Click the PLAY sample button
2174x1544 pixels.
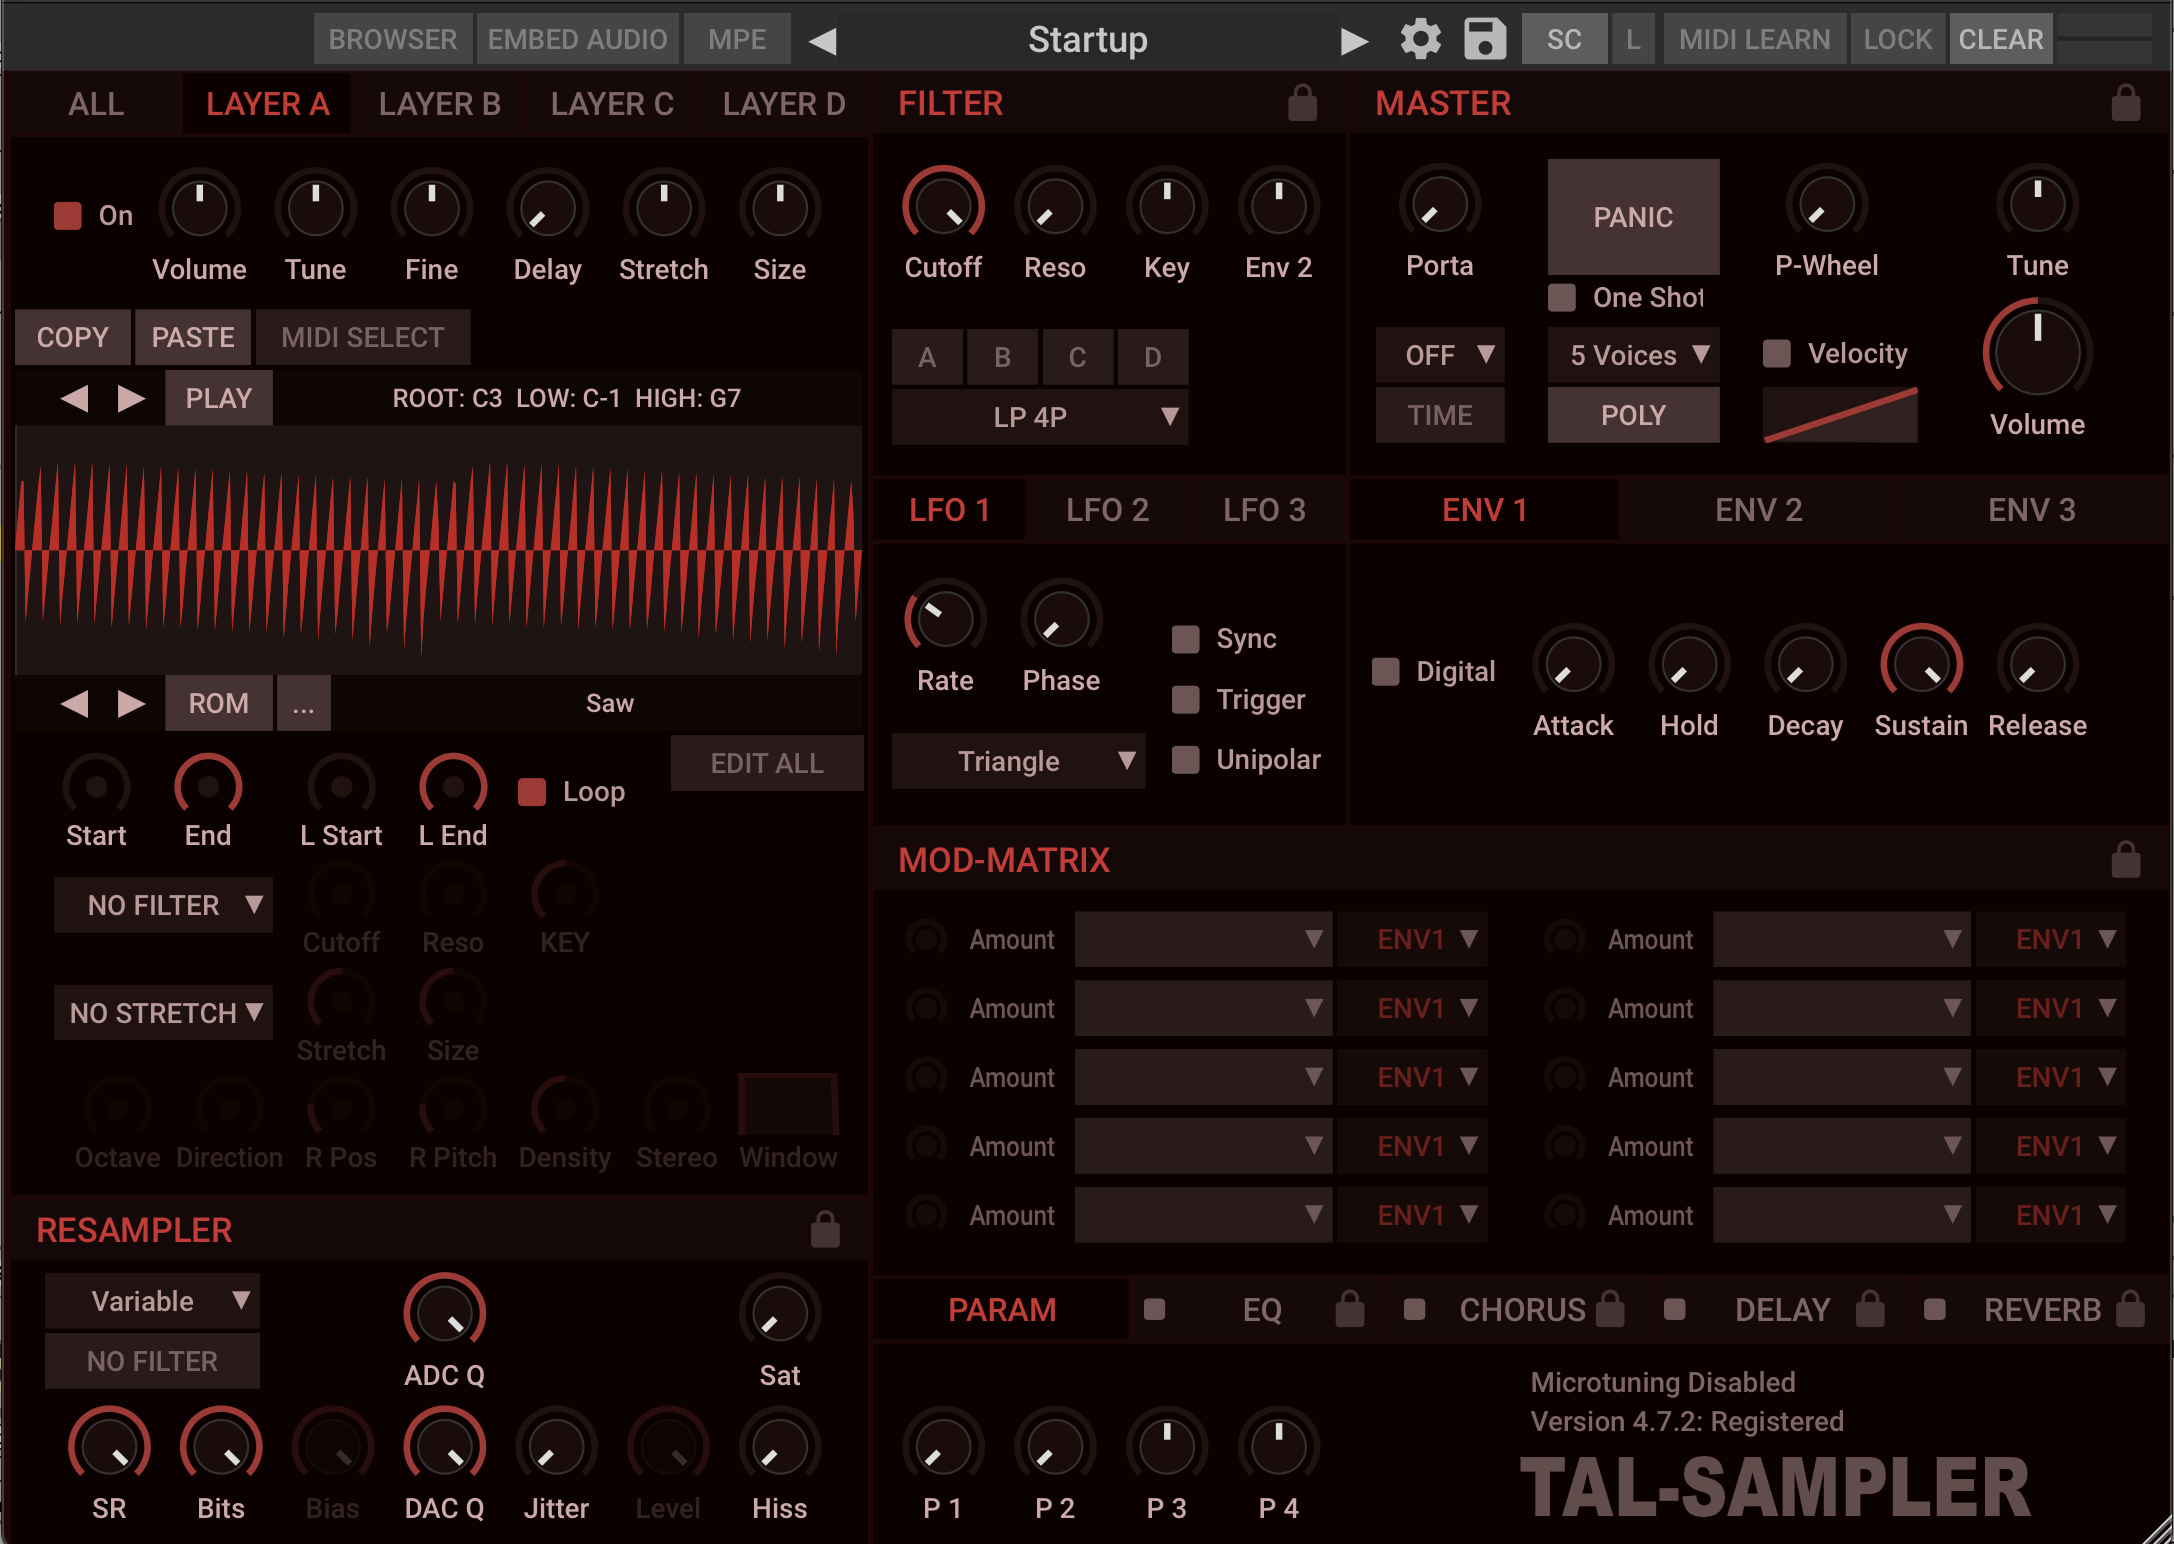click(218, 397)
